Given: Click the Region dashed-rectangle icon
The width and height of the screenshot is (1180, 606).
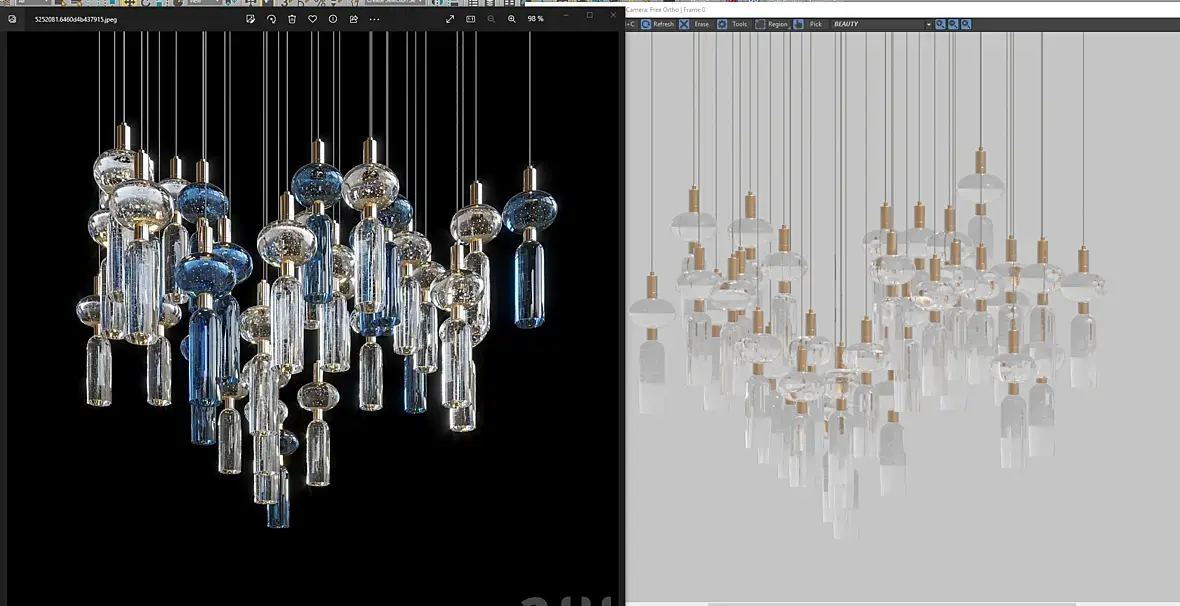Looking at the screenshot, I should [760, 24].
